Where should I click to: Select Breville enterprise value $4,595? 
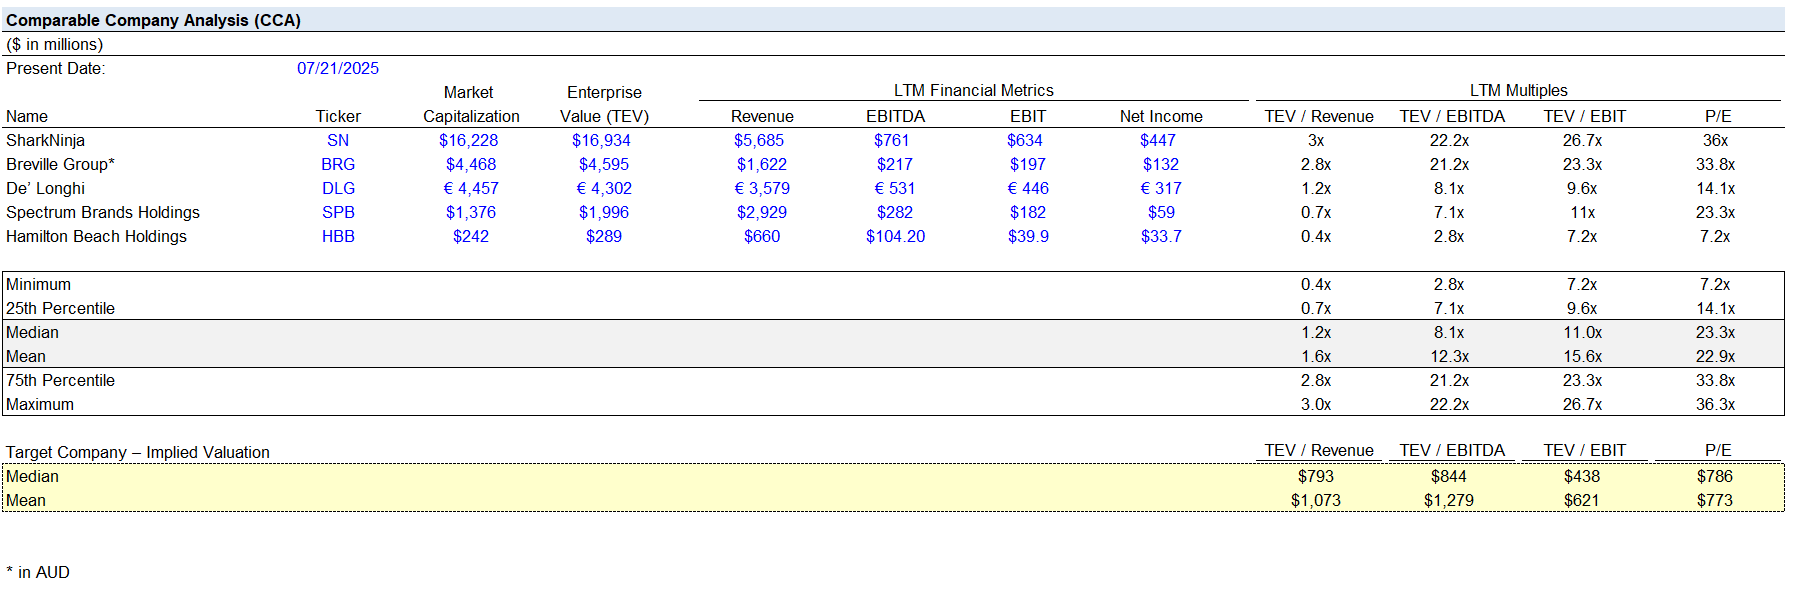tap(604, 164)
